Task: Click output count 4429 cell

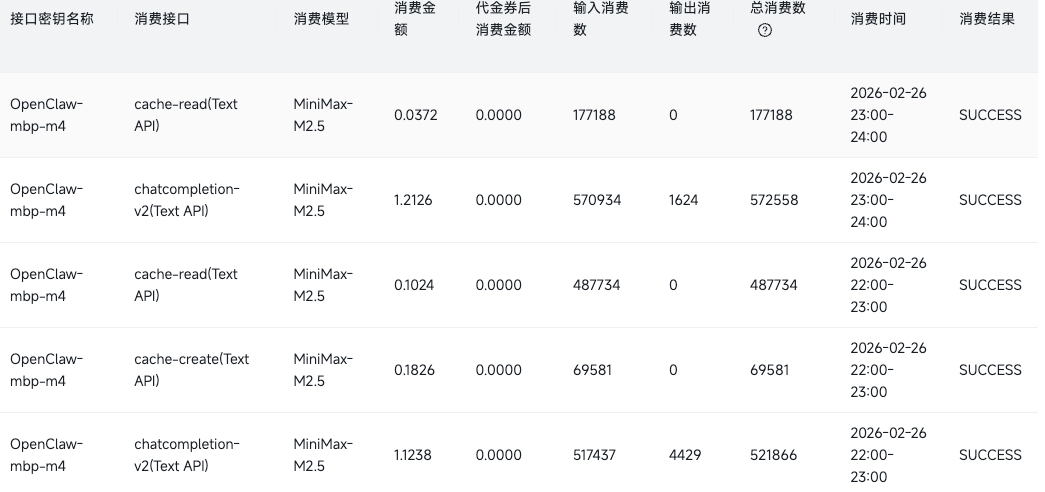Action: (685, 455)
